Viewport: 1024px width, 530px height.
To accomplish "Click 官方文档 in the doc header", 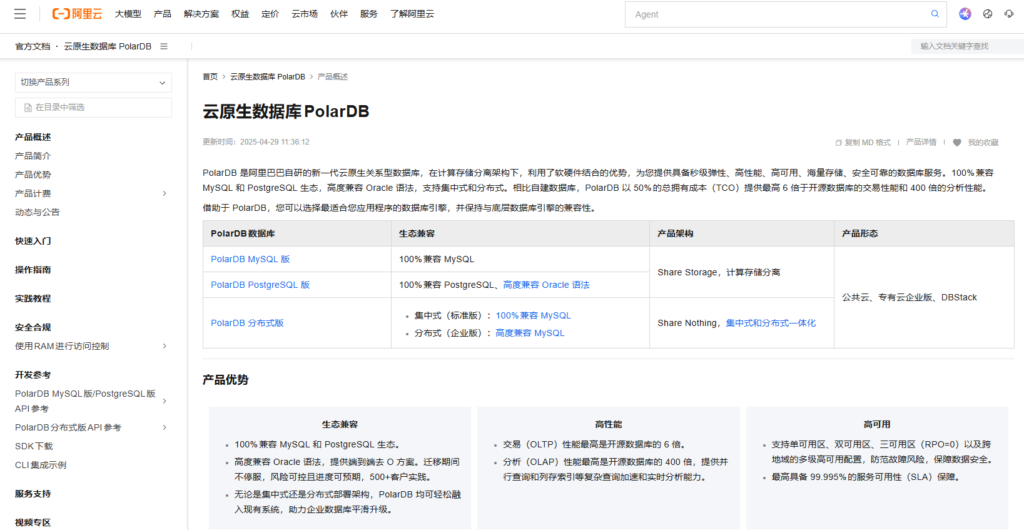I will tap(33, 46).
